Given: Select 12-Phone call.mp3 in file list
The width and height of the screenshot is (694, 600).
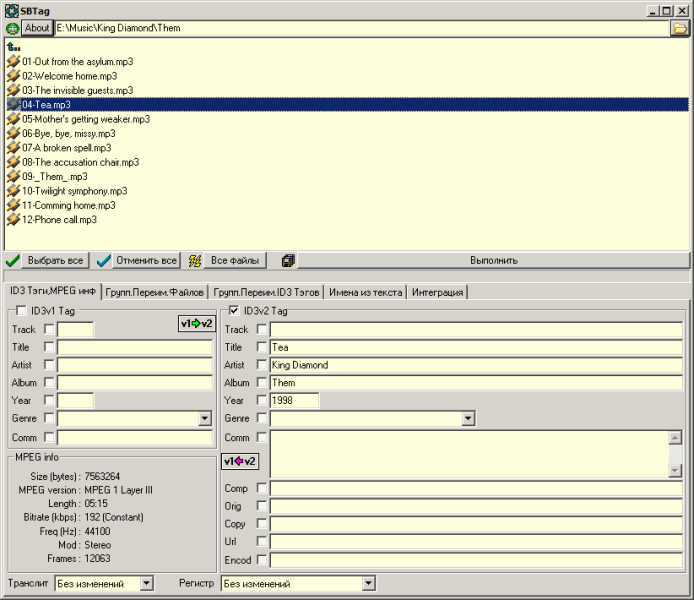Looking at the screenshot, I should point(59,219).
